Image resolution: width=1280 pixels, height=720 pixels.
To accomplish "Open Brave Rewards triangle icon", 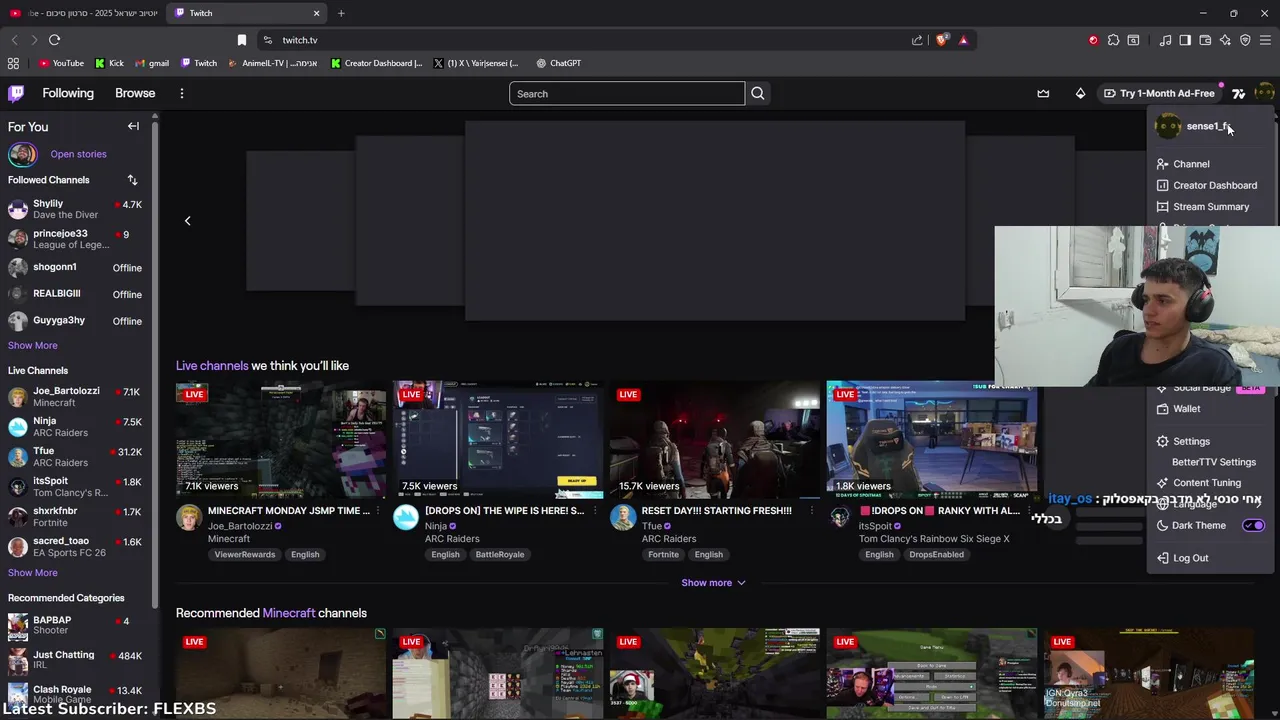I will [x=963, y=40].
